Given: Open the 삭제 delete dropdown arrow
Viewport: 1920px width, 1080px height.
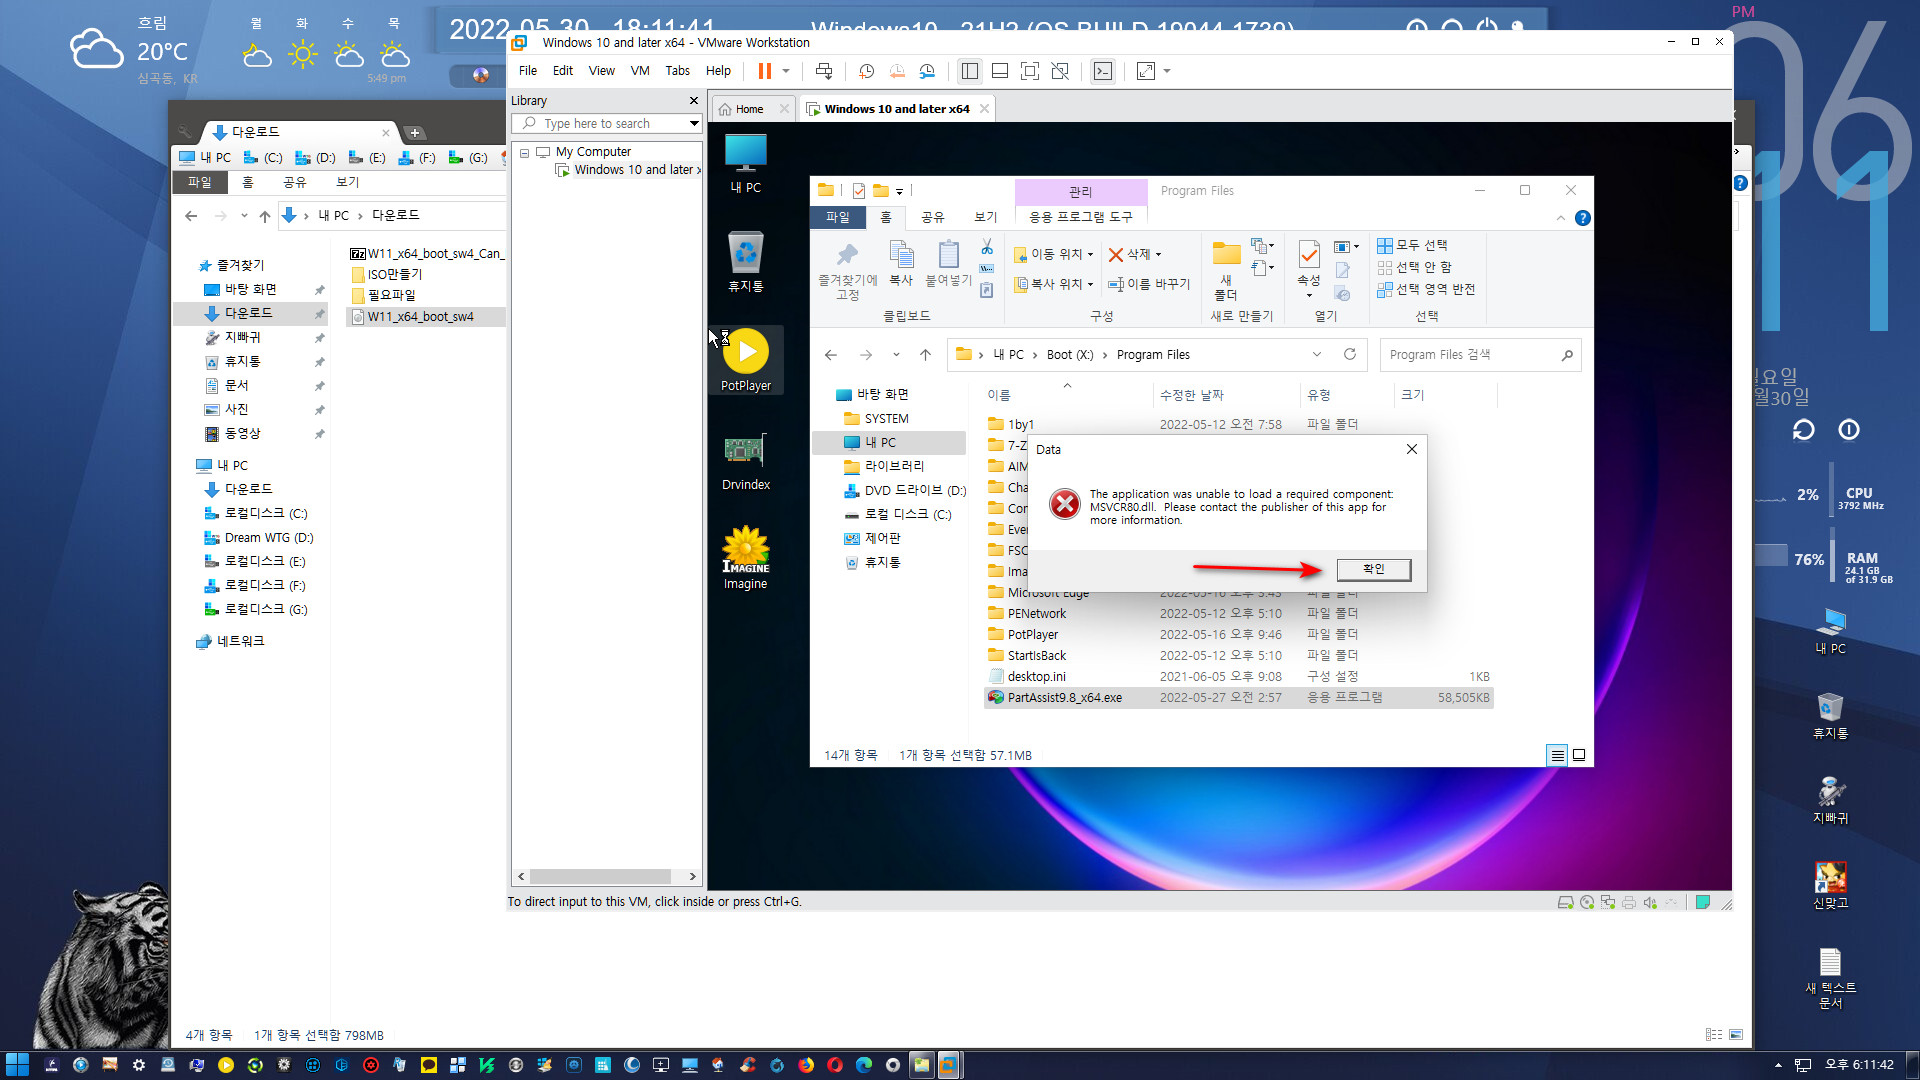Looking at the screenshot, I should pyautogui.click(x=1159, y=255).
